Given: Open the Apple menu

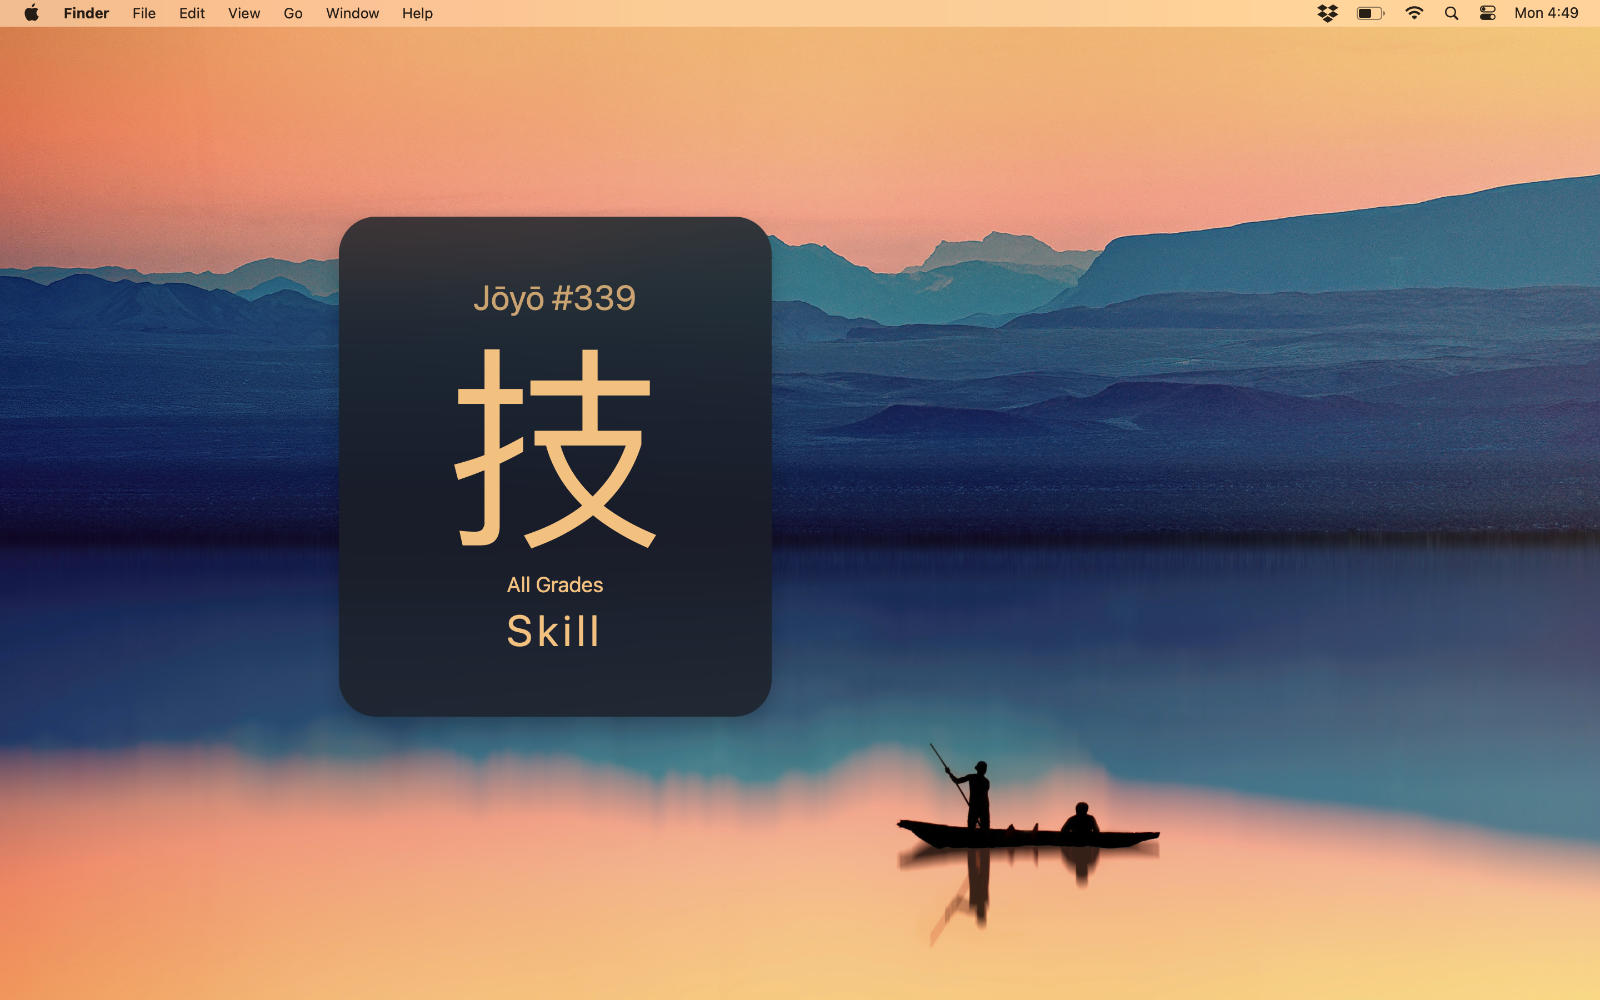Looking at the screenshot, I should point(31,13).
